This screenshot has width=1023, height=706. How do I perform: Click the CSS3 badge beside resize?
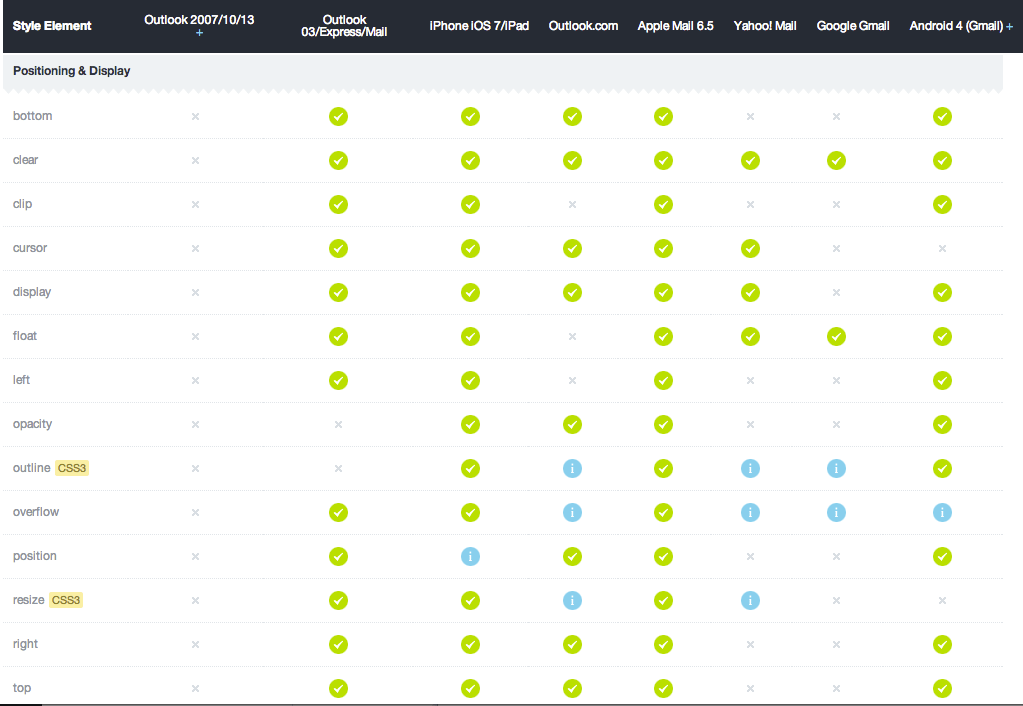tap(66, 600)
